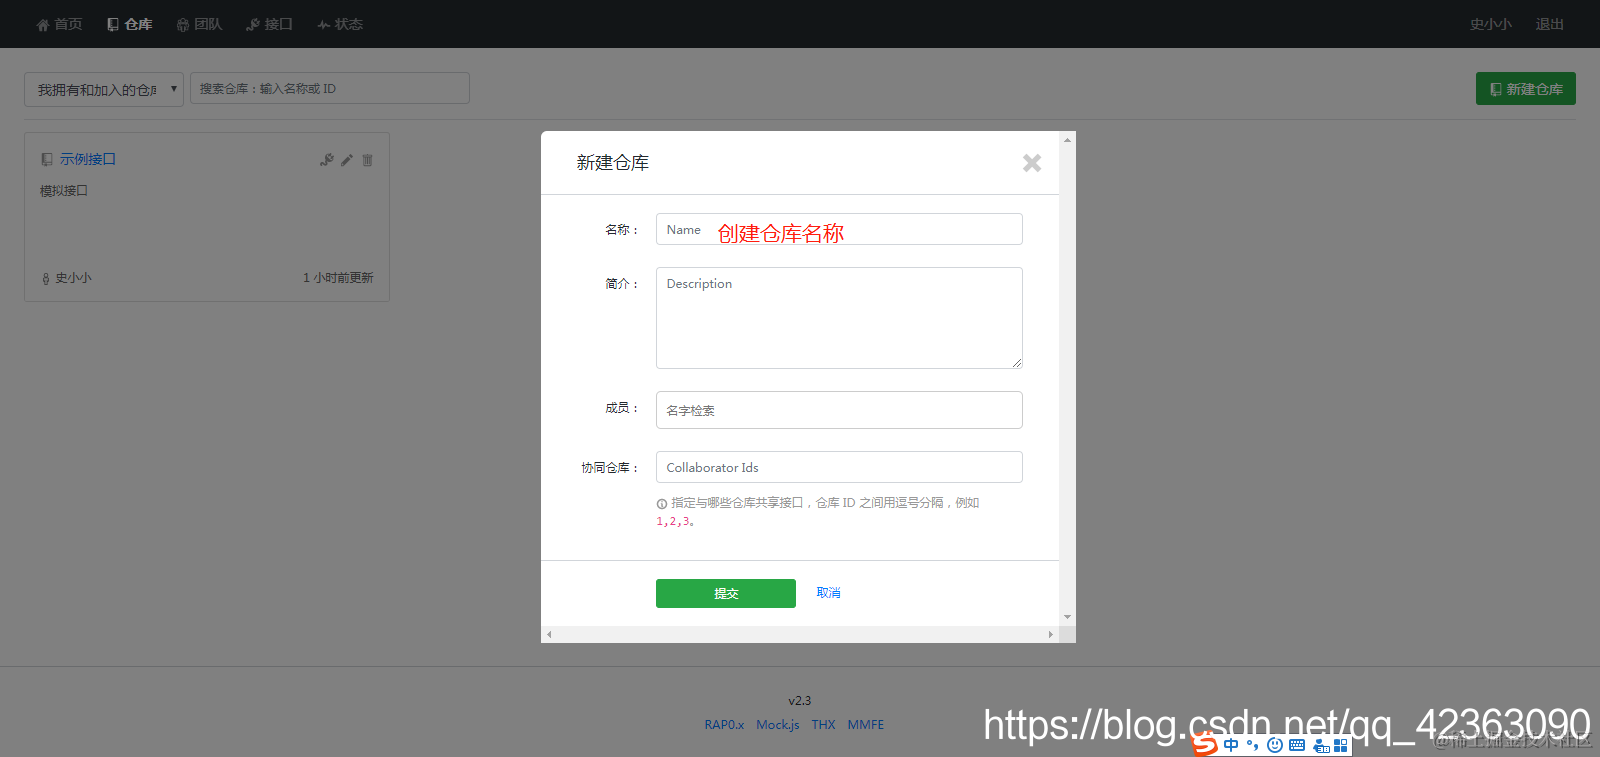Click dialog horizontal scrollbar right arrow
The image size is (1600, 757).
[x=1050, y=634]
